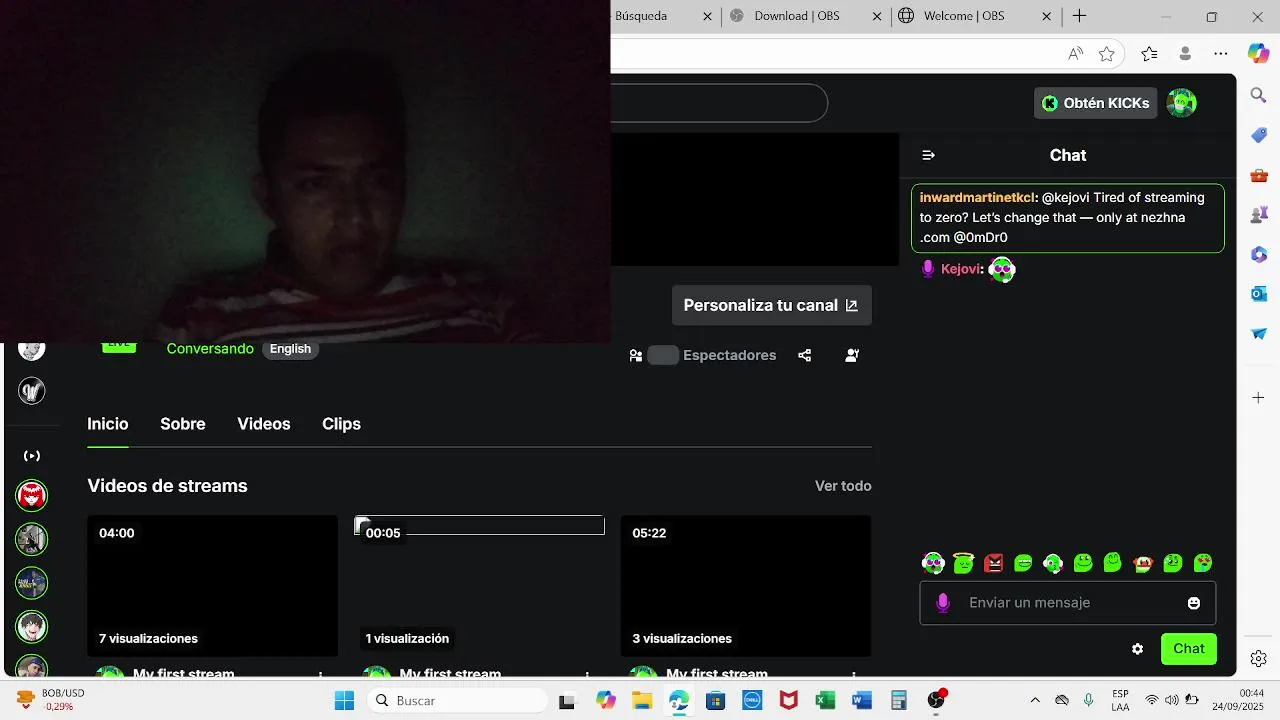This screenshot has width=1280, height=720.
Task: Open the Edge profile icon
Action: 1186,54
